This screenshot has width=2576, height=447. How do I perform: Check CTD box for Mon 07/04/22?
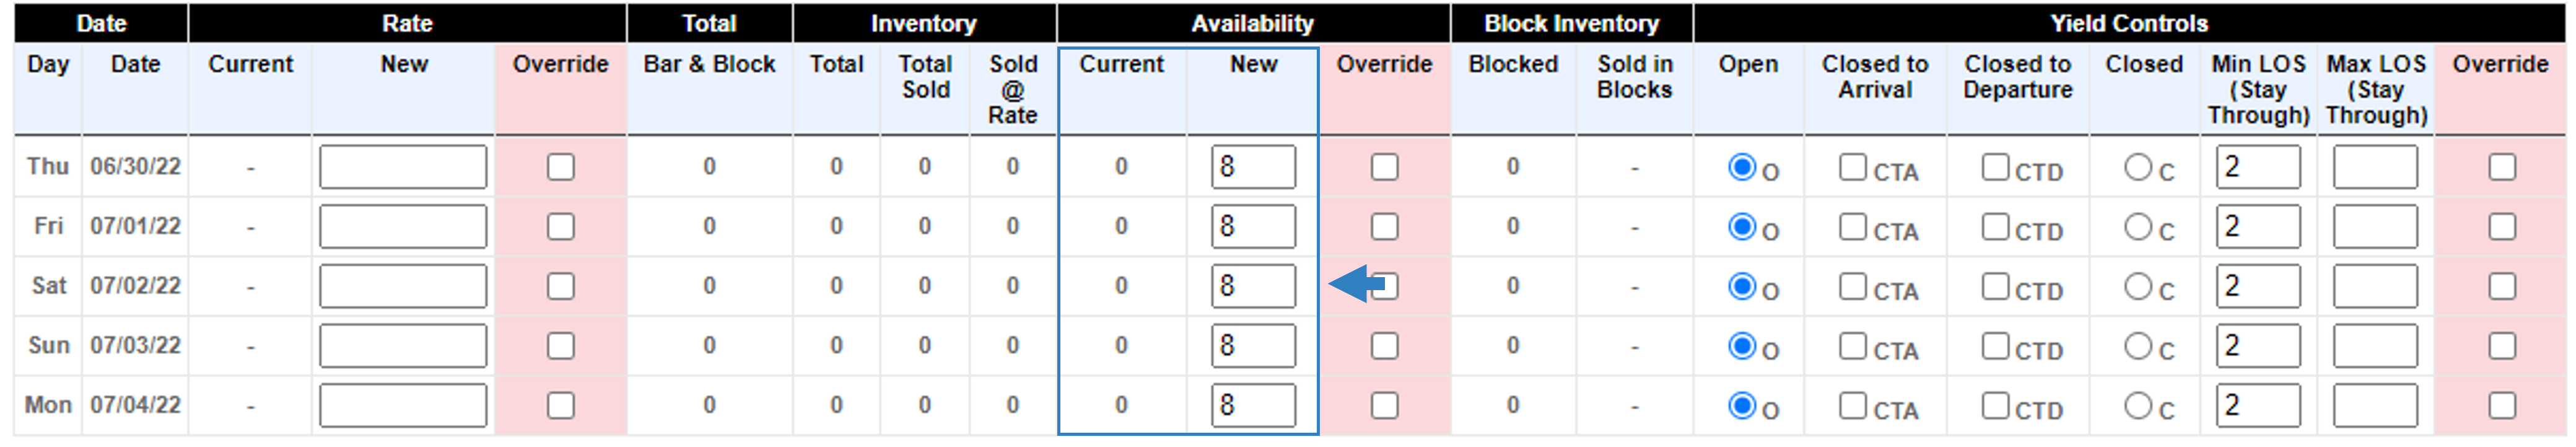pos(1995,406)
